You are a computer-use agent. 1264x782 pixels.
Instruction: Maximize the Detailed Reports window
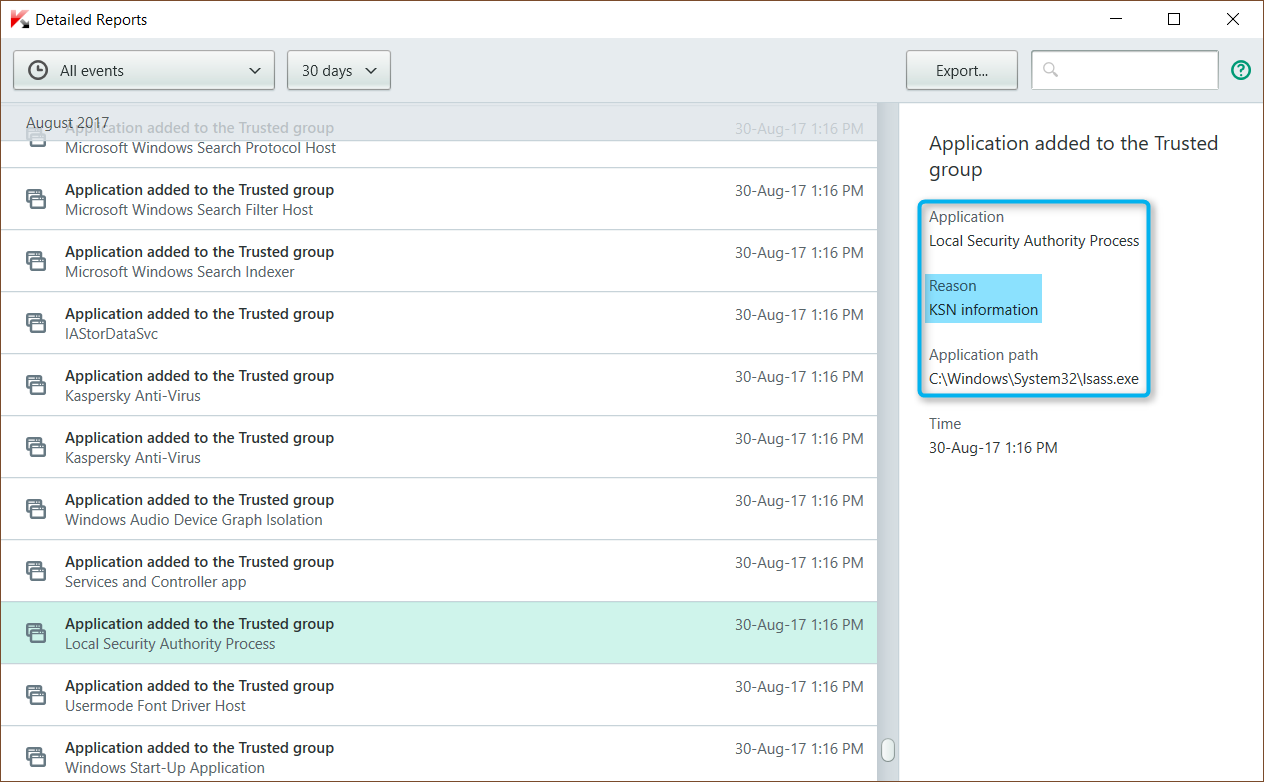[x=1175, y=19]
